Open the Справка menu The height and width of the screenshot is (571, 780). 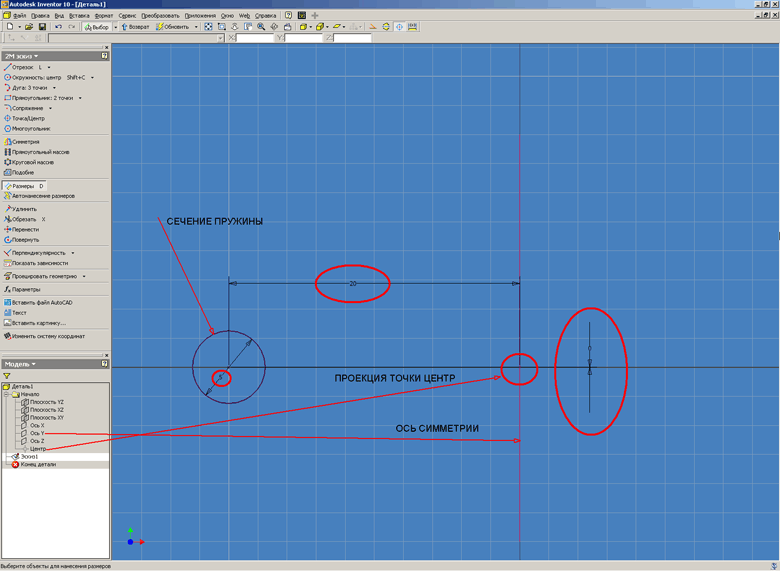pos(266,15)
